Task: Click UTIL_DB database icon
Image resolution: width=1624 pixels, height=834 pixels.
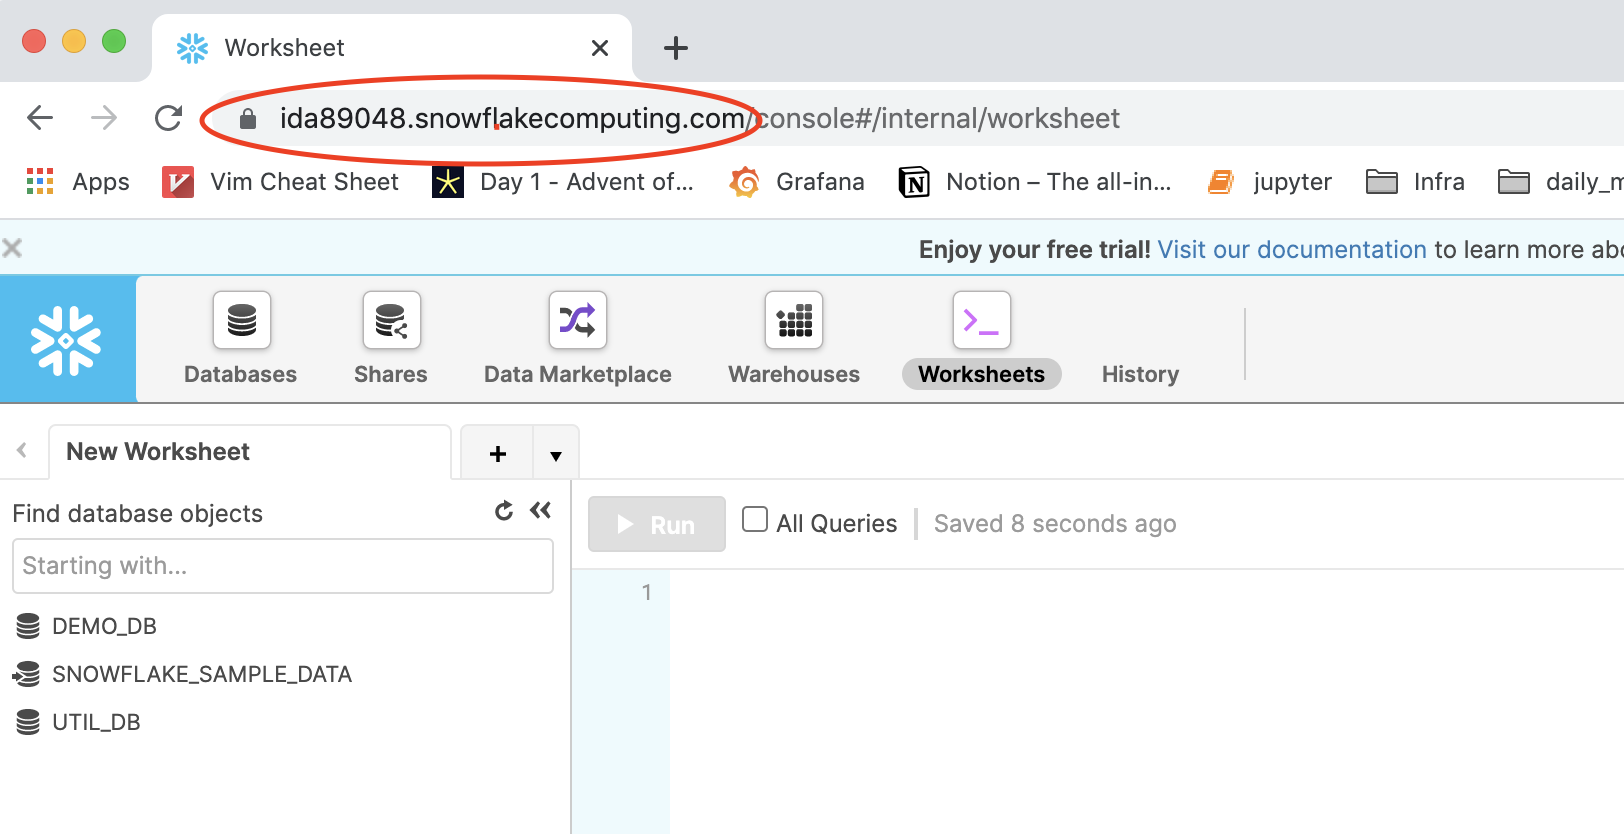Action: (x=28, y=722)
